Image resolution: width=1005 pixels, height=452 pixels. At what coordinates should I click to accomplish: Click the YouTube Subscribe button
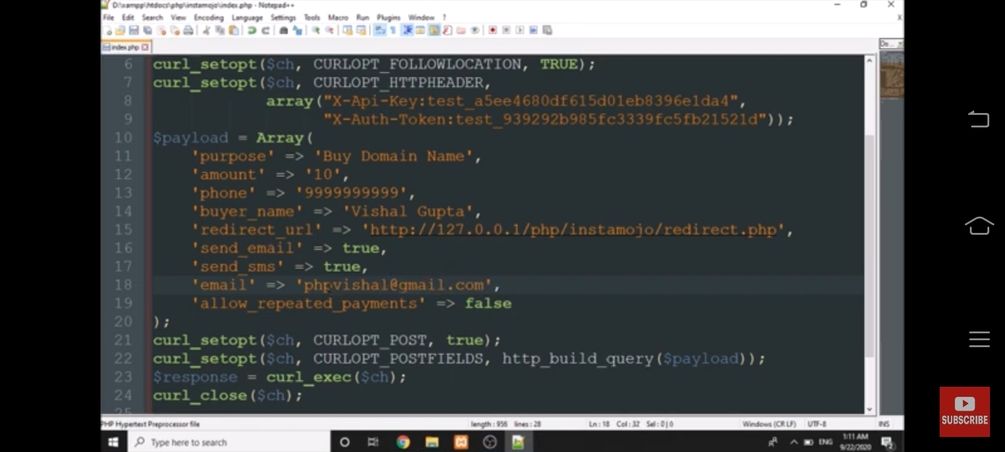pyautogui.click(x=965, y=412)
